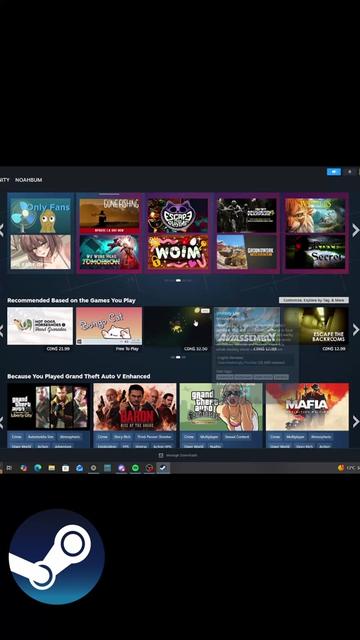Click the CDN$ 21.99 price label

coord(58,349)
